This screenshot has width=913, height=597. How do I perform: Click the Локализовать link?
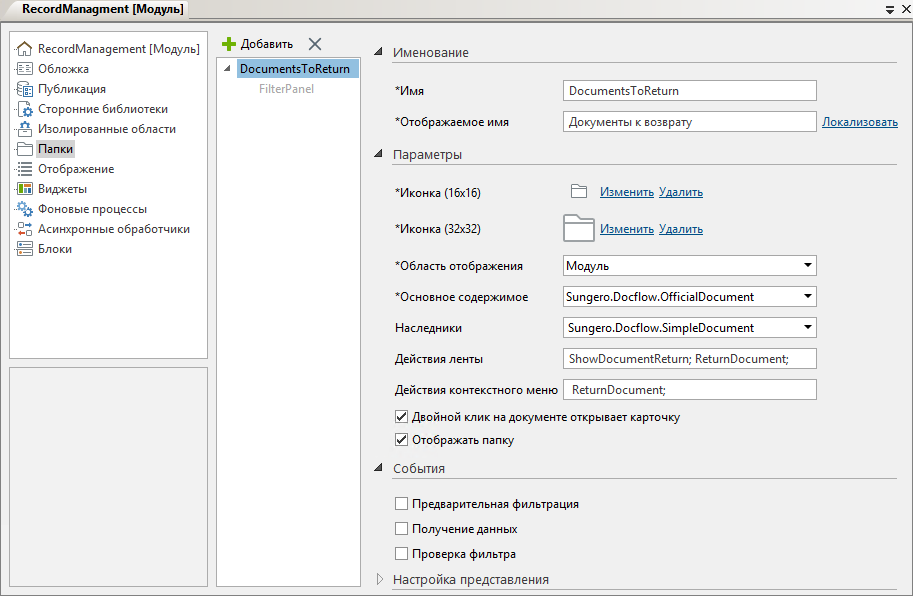(859, 122)
